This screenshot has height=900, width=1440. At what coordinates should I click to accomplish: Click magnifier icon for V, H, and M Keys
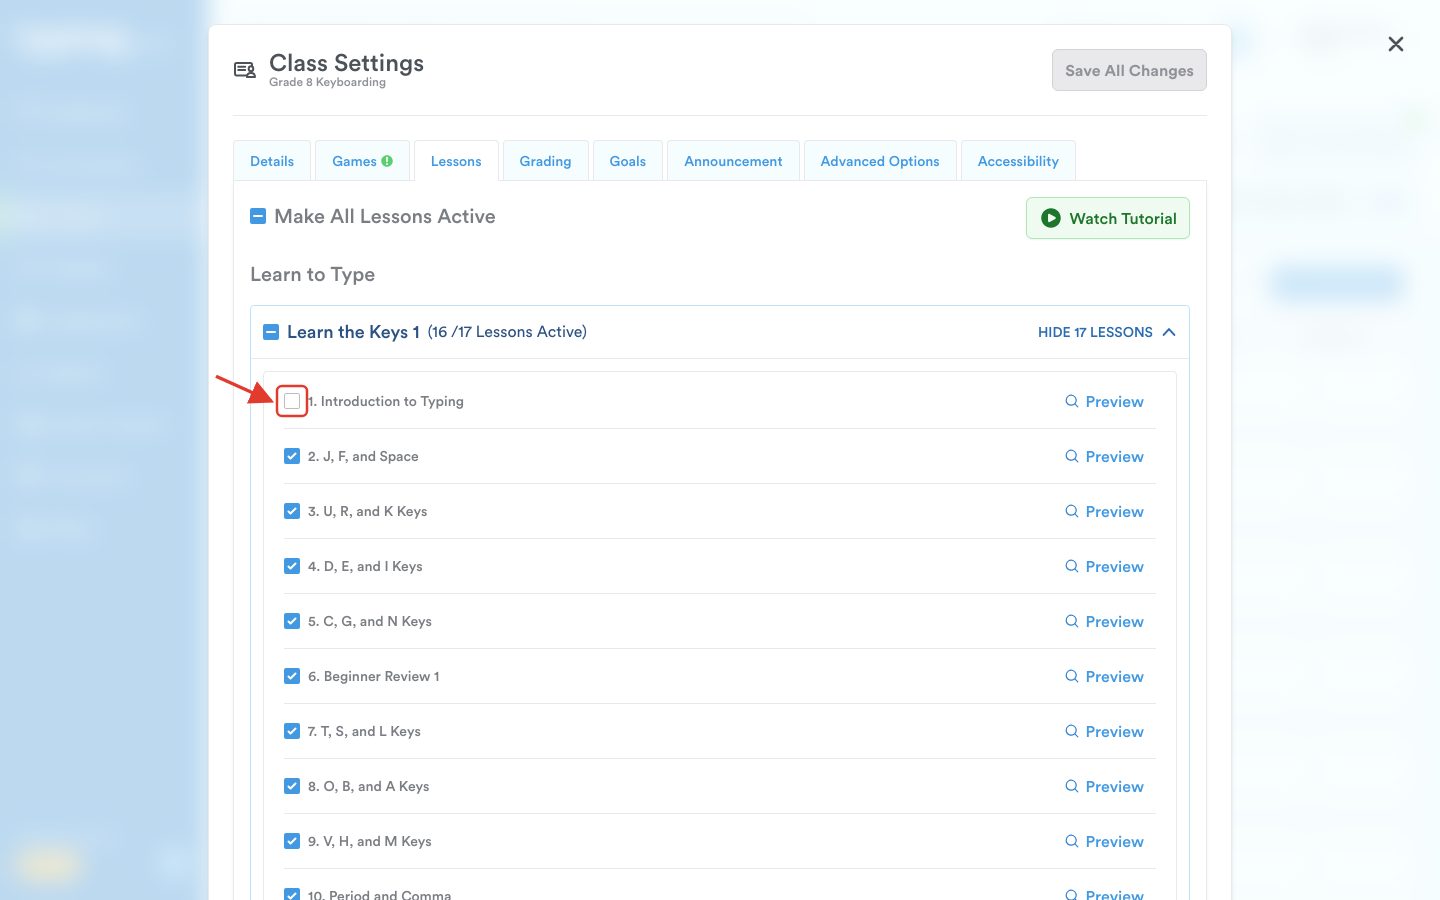point(1072,841)
